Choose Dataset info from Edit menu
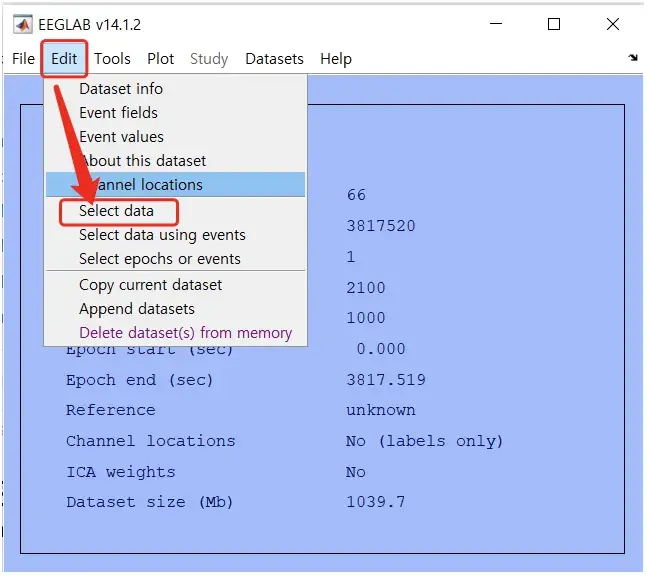Image resolution: width=647 pixels, height=578 pixels. coord(120,89)
